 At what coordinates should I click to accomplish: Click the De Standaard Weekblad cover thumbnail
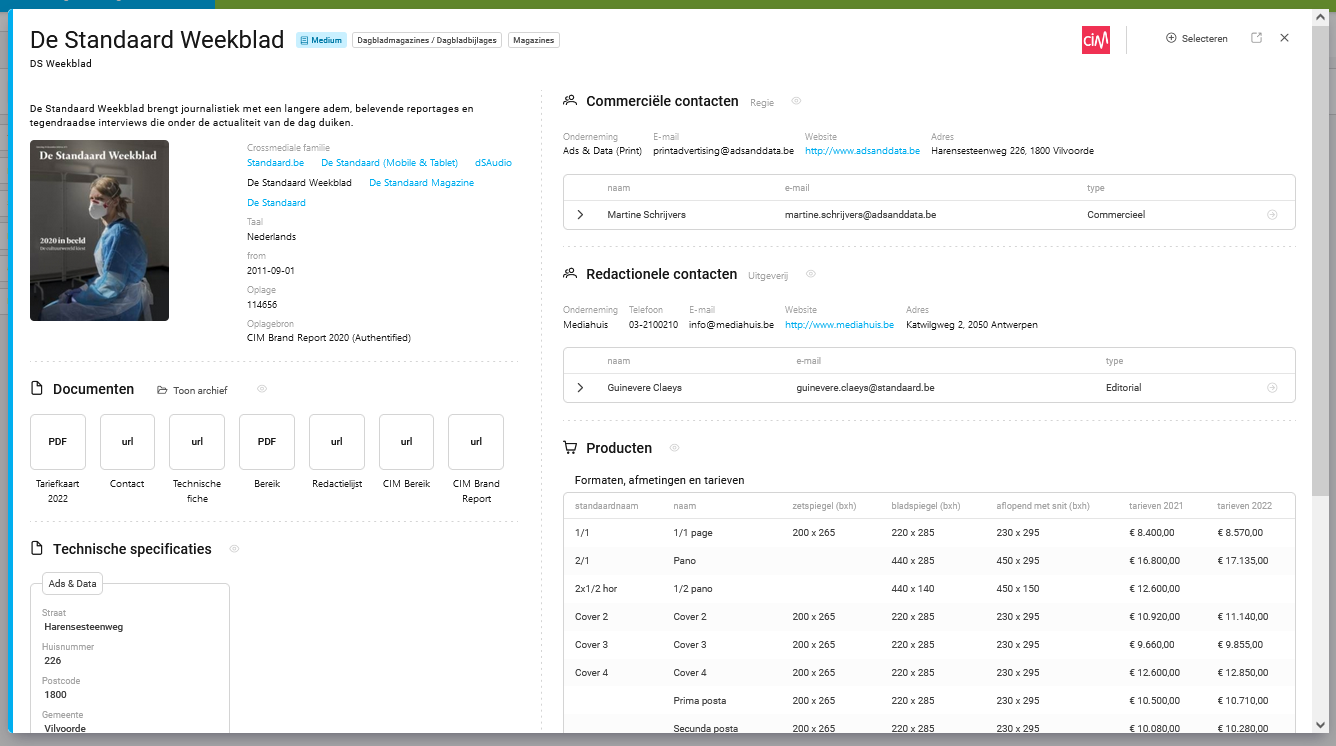click(99, 230)
